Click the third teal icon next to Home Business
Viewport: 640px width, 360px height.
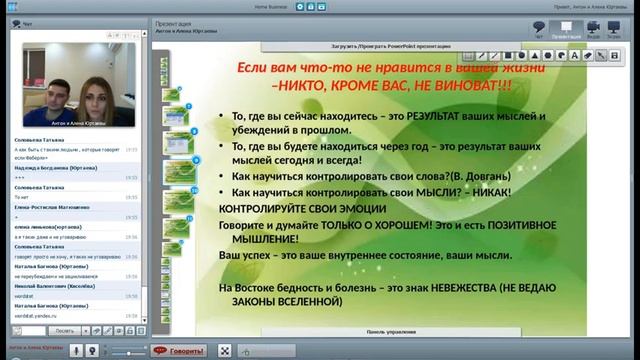click(322, 7)
